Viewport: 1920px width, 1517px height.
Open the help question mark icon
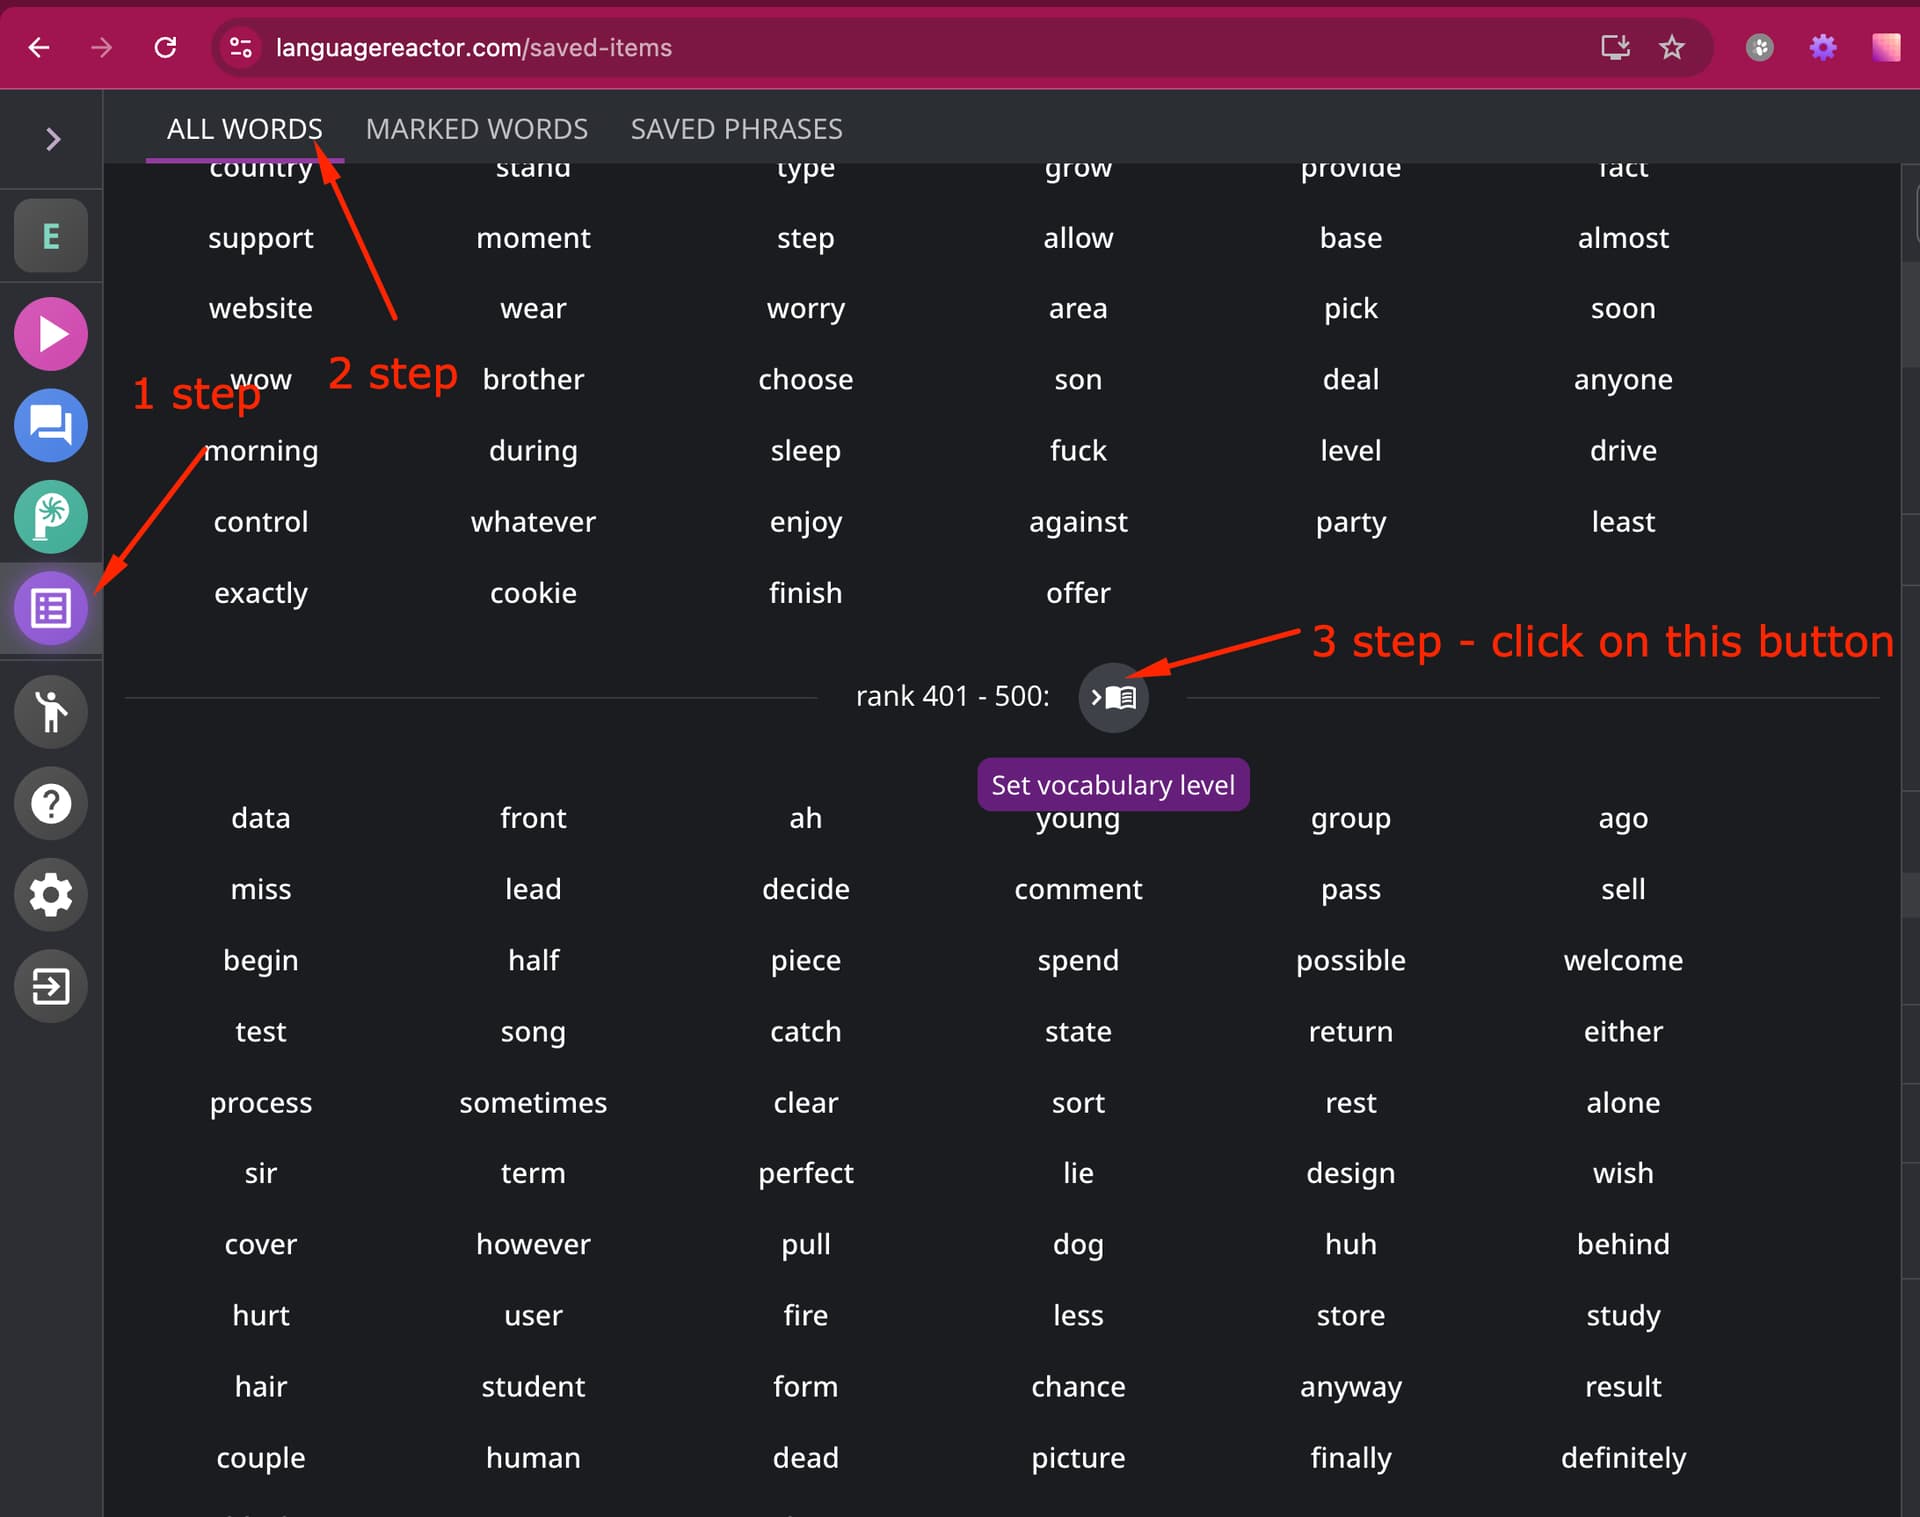[51, 803]
